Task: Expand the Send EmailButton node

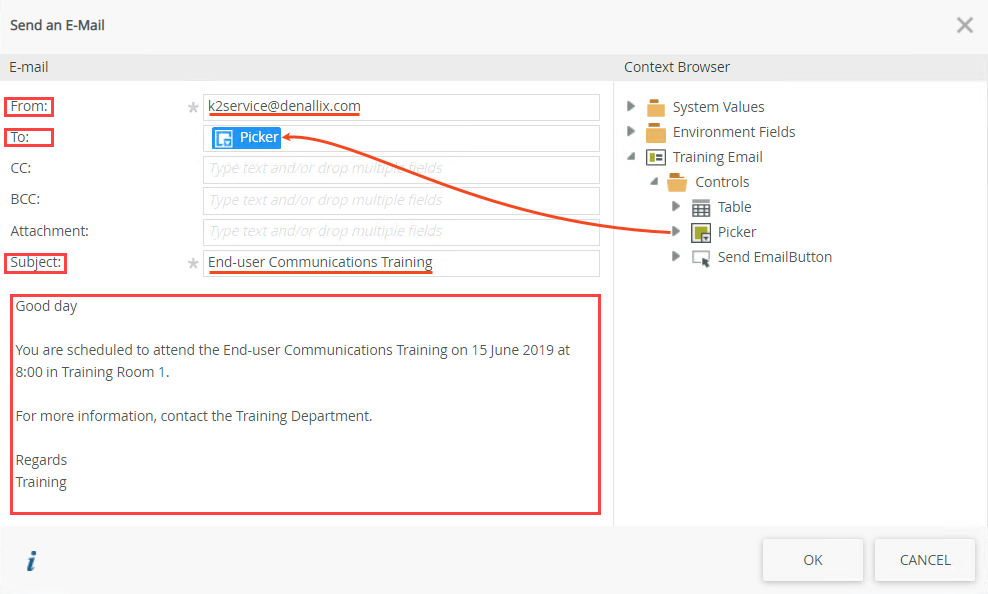Action: pyautogui.click(x=676, y=257)
